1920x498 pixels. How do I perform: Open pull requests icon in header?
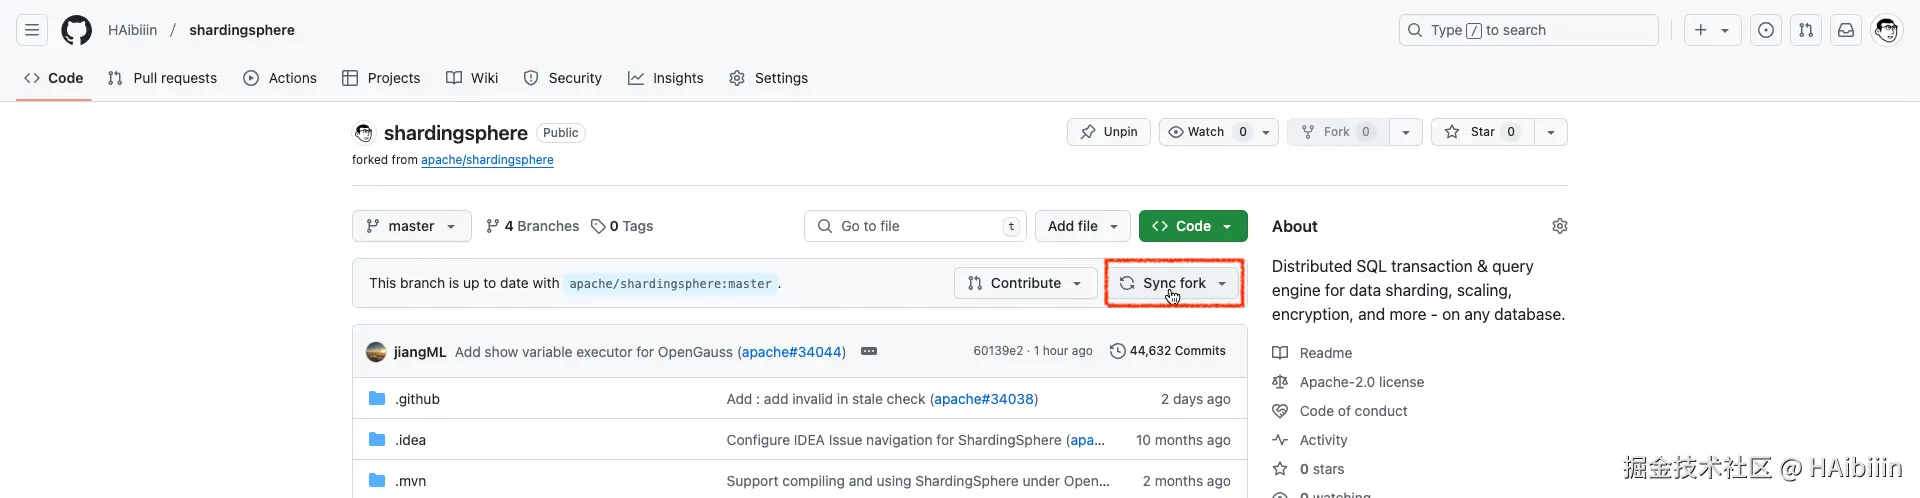[x=1806, y=30]
